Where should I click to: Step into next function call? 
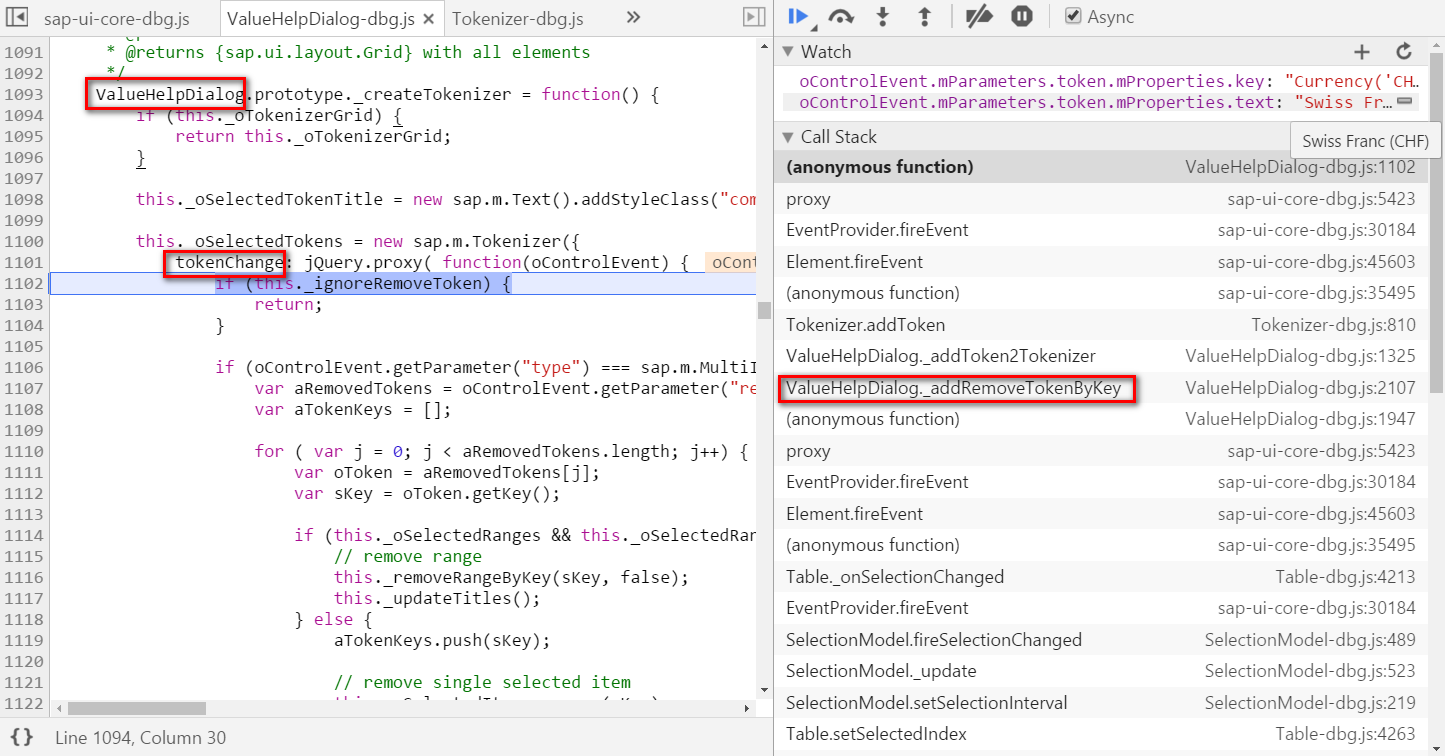click(x=883, y=16)
